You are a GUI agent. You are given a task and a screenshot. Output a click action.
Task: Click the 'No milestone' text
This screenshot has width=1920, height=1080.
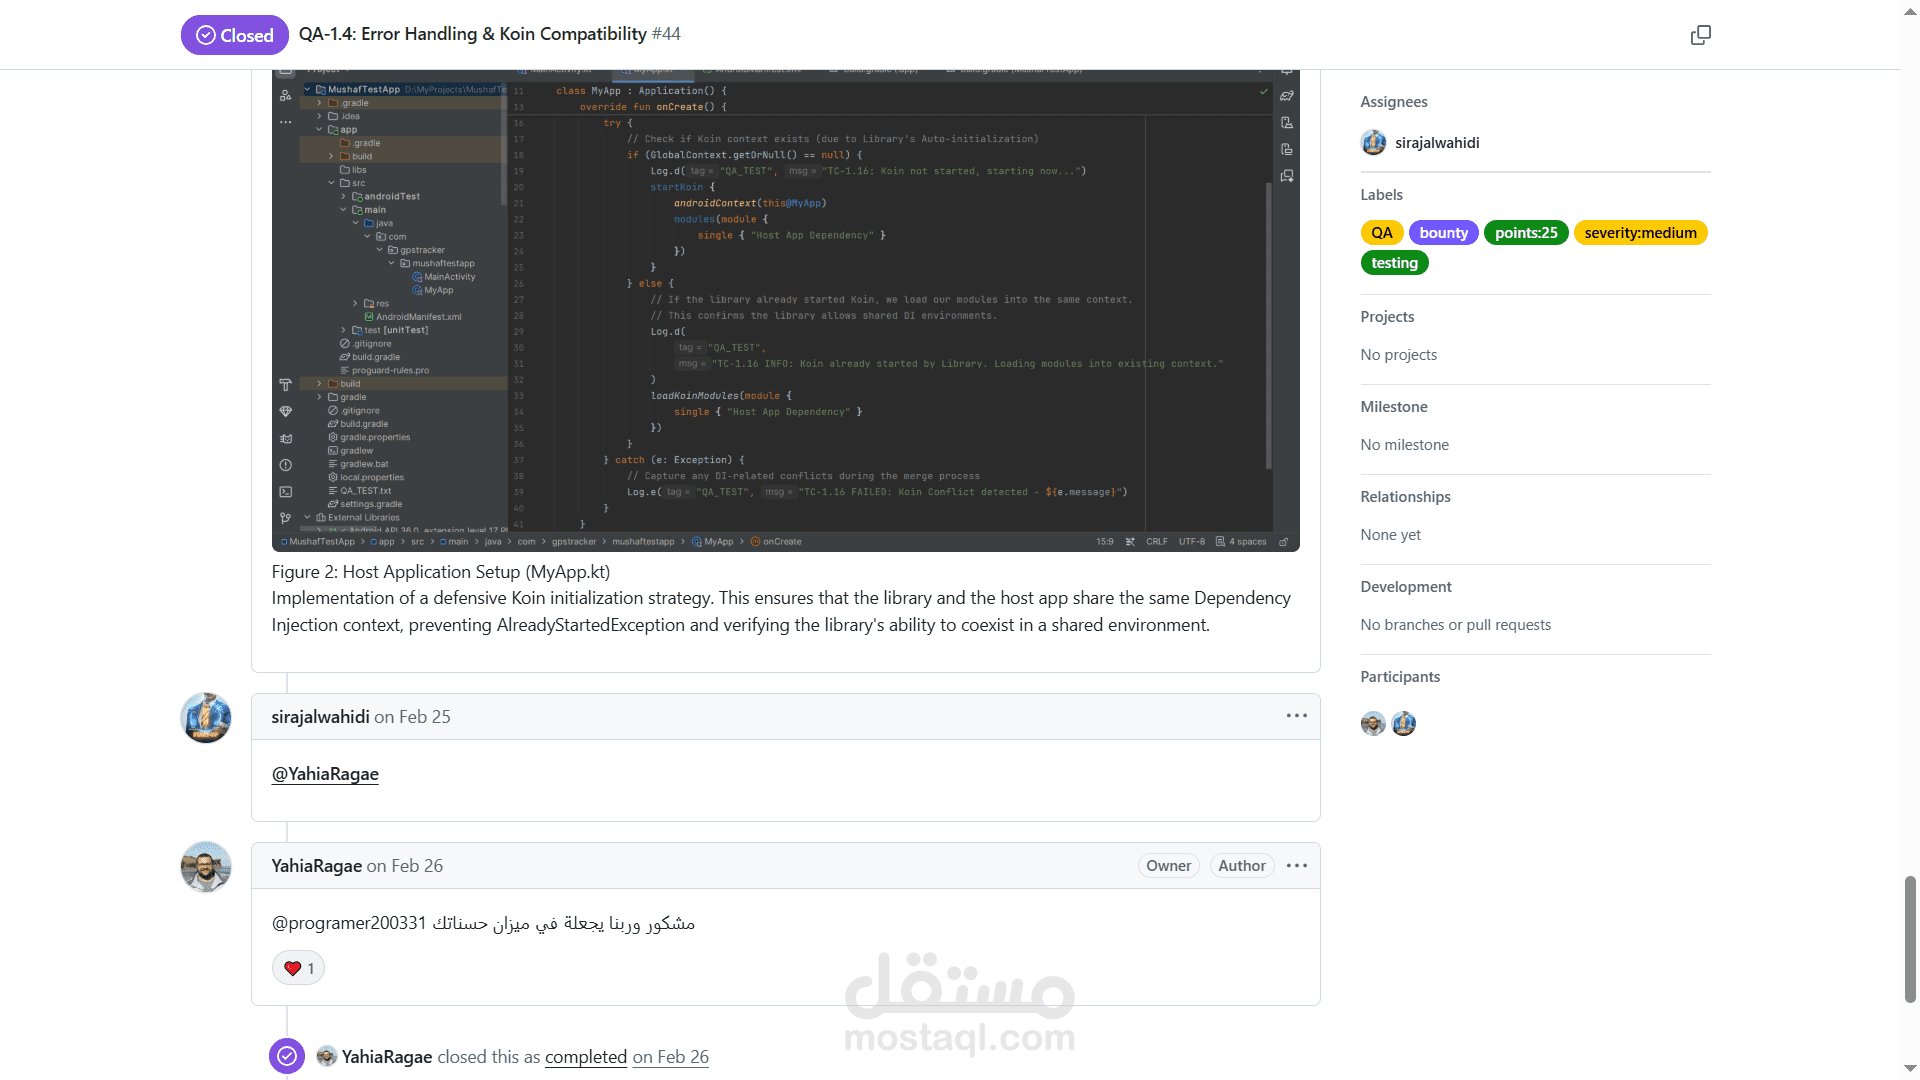(1404, 445)
